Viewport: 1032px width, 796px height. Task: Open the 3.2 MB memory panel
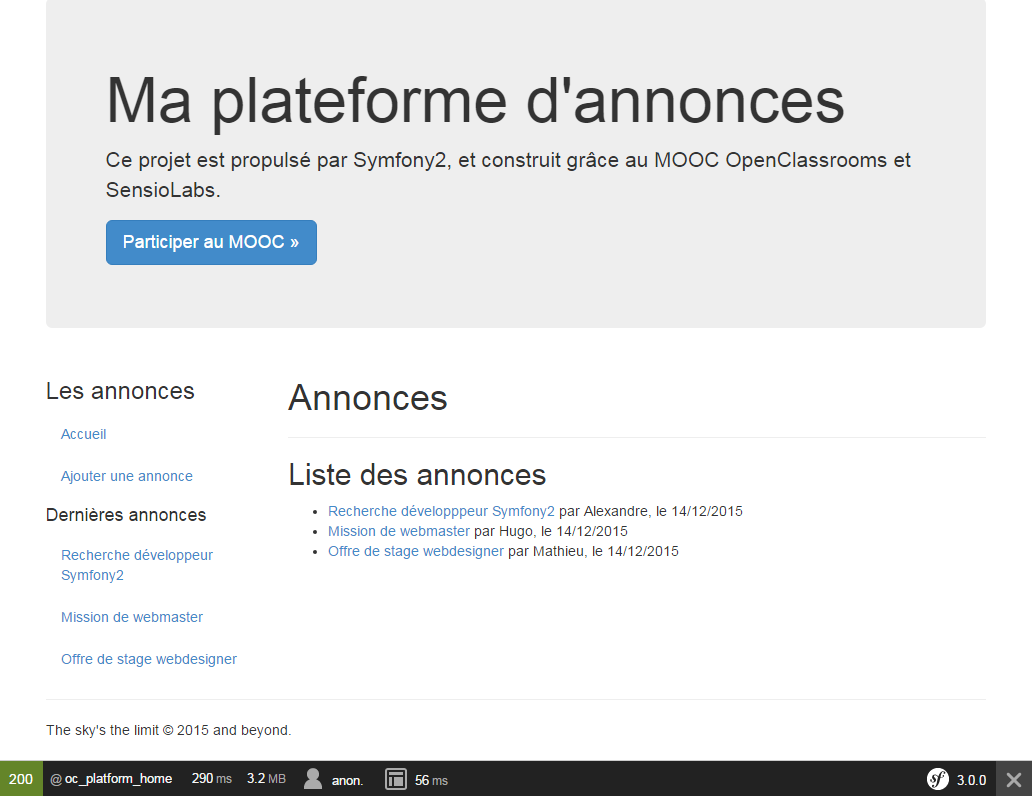[266, 779]
